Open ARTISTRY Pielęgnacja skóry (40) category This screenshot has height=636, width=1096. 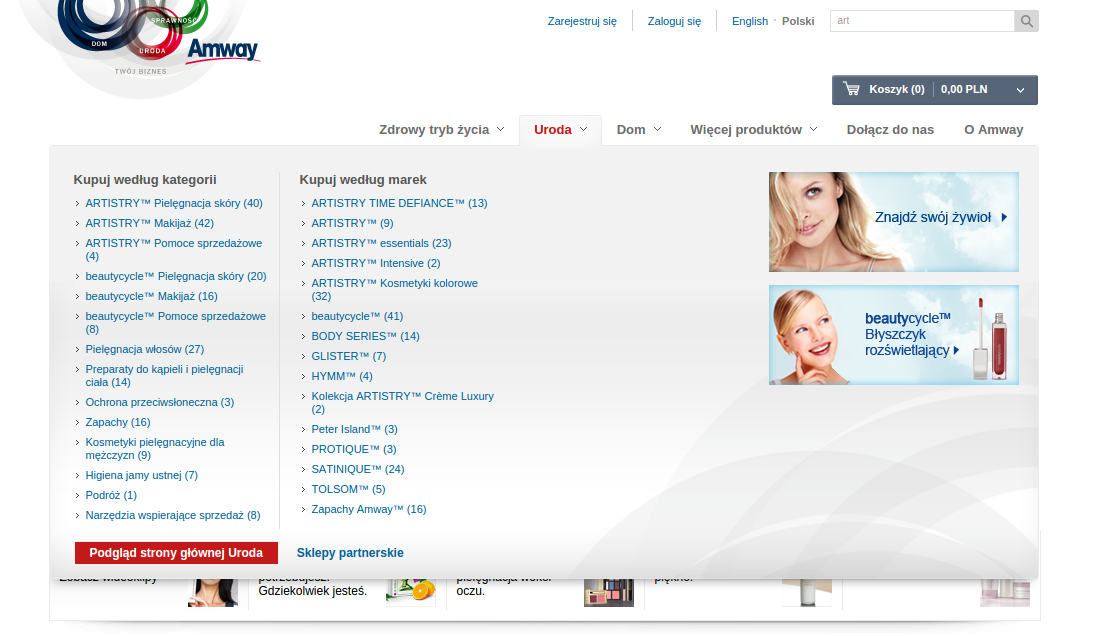[173, 203]
